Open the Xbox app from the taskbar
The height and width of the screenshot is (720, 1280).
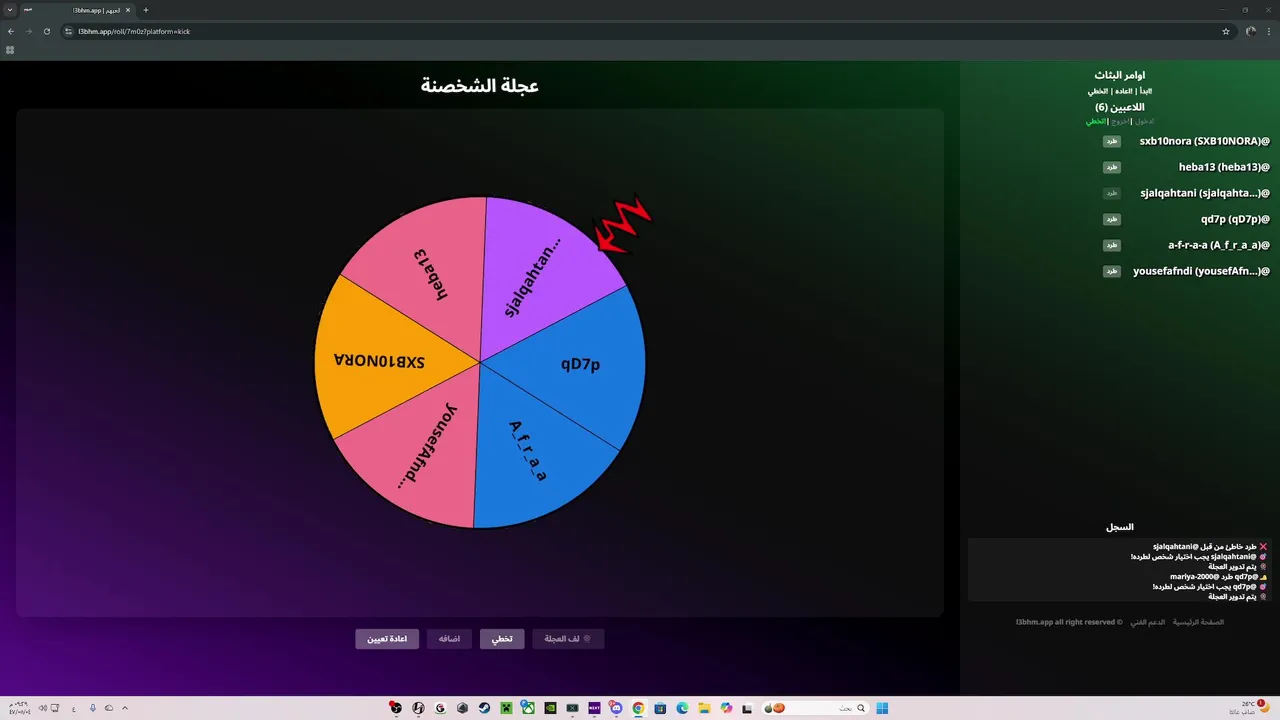(528, 708)
